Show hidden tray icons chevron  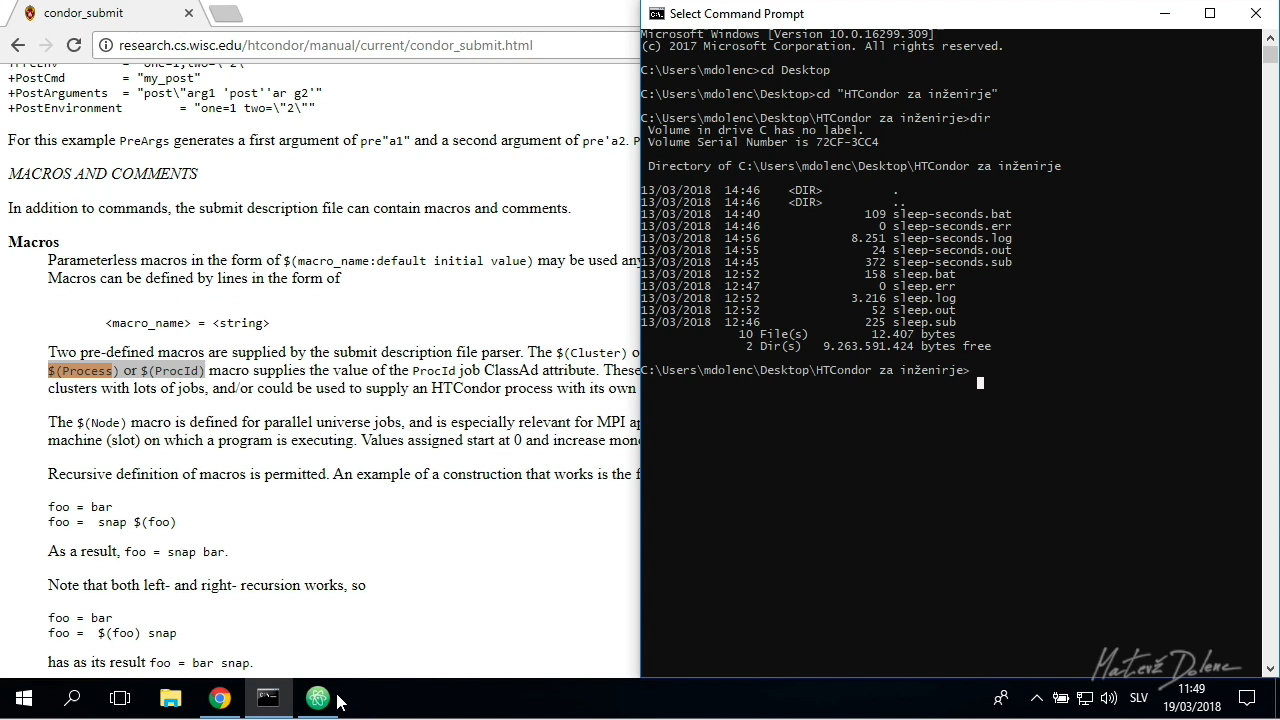click(x=1037, y=698)
